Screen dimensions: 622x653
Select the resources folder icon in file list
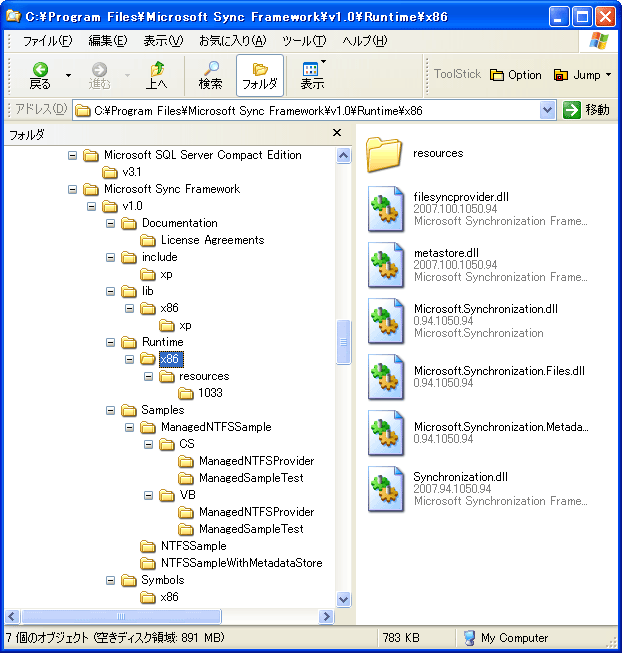click(384, 154)
